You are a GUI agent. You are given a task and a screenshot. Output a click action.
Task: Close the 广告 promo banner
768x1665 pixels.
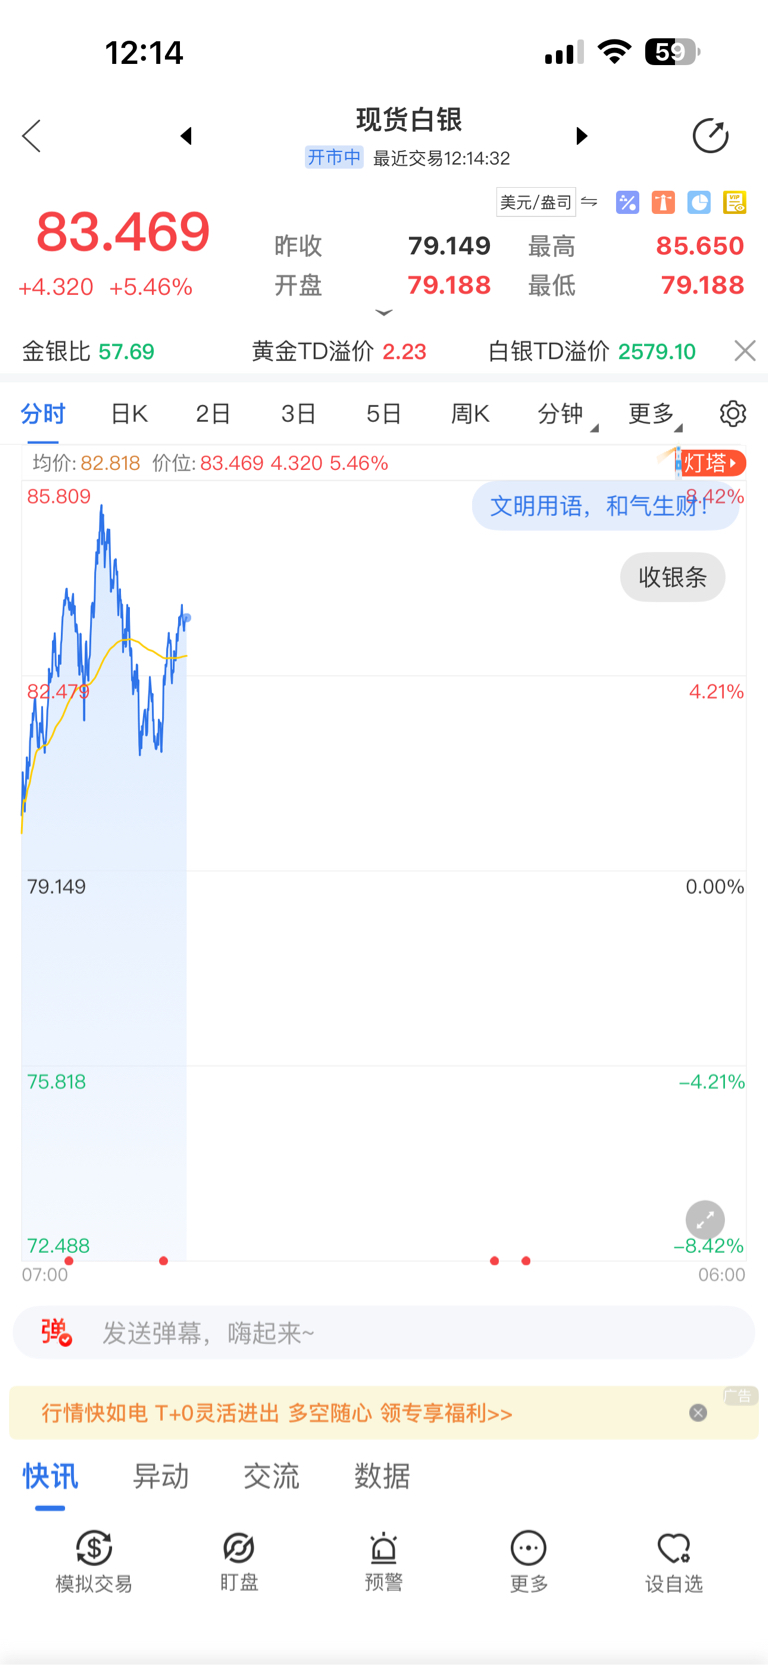(x=698, y=1413)
